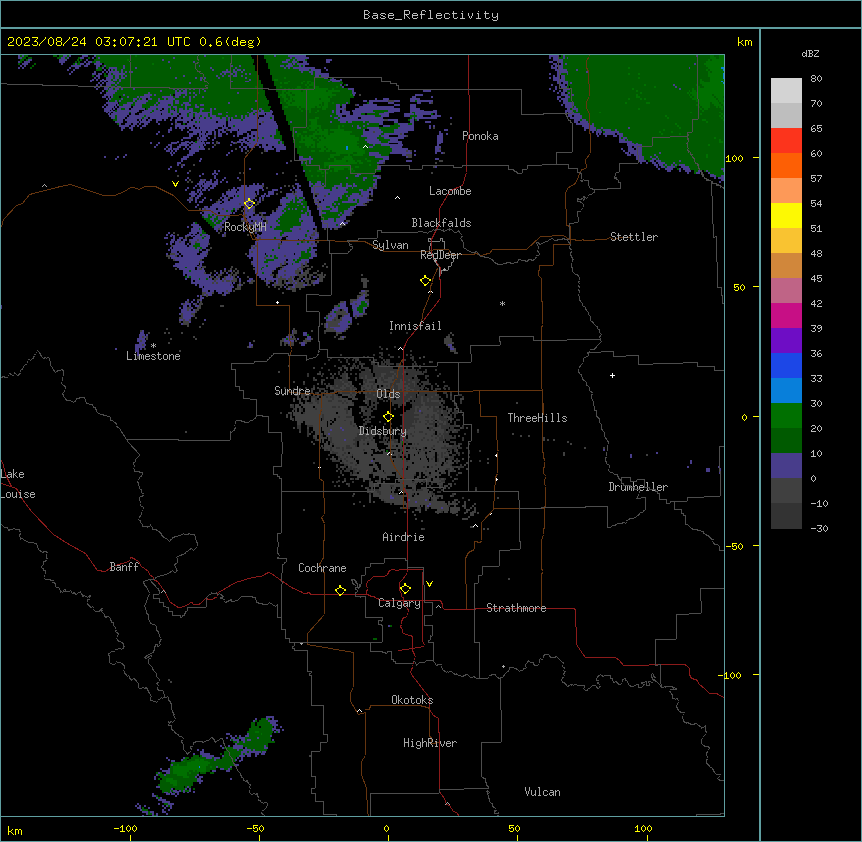Viewport: 862px width, 842px height.
Task: Select the white plus marker north of Drumheller
Action: pyautogui.click(x=612, y=375)
